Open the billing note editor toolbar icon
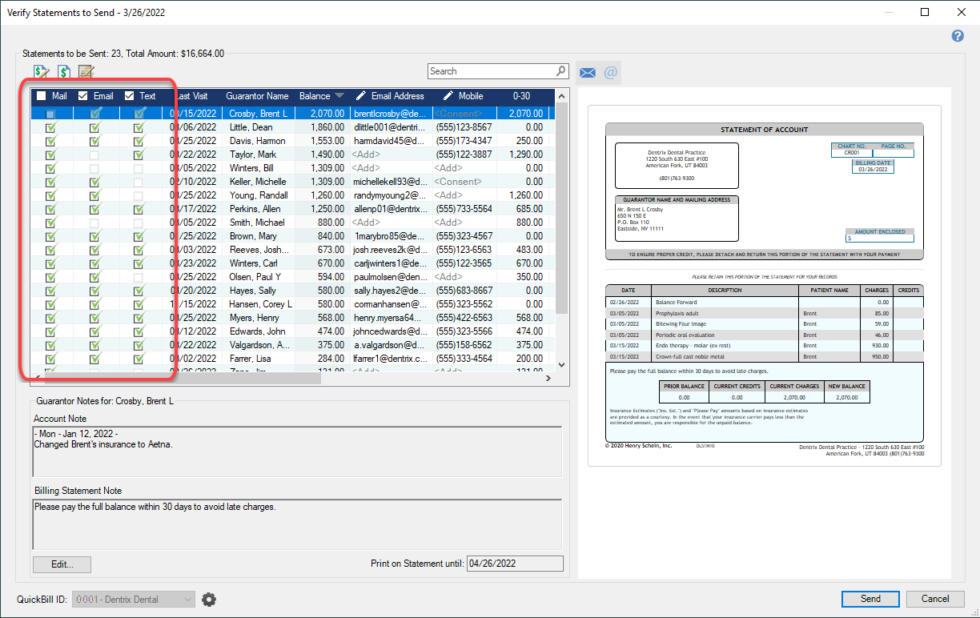The image size is (980, 618). tap(85, 71)
